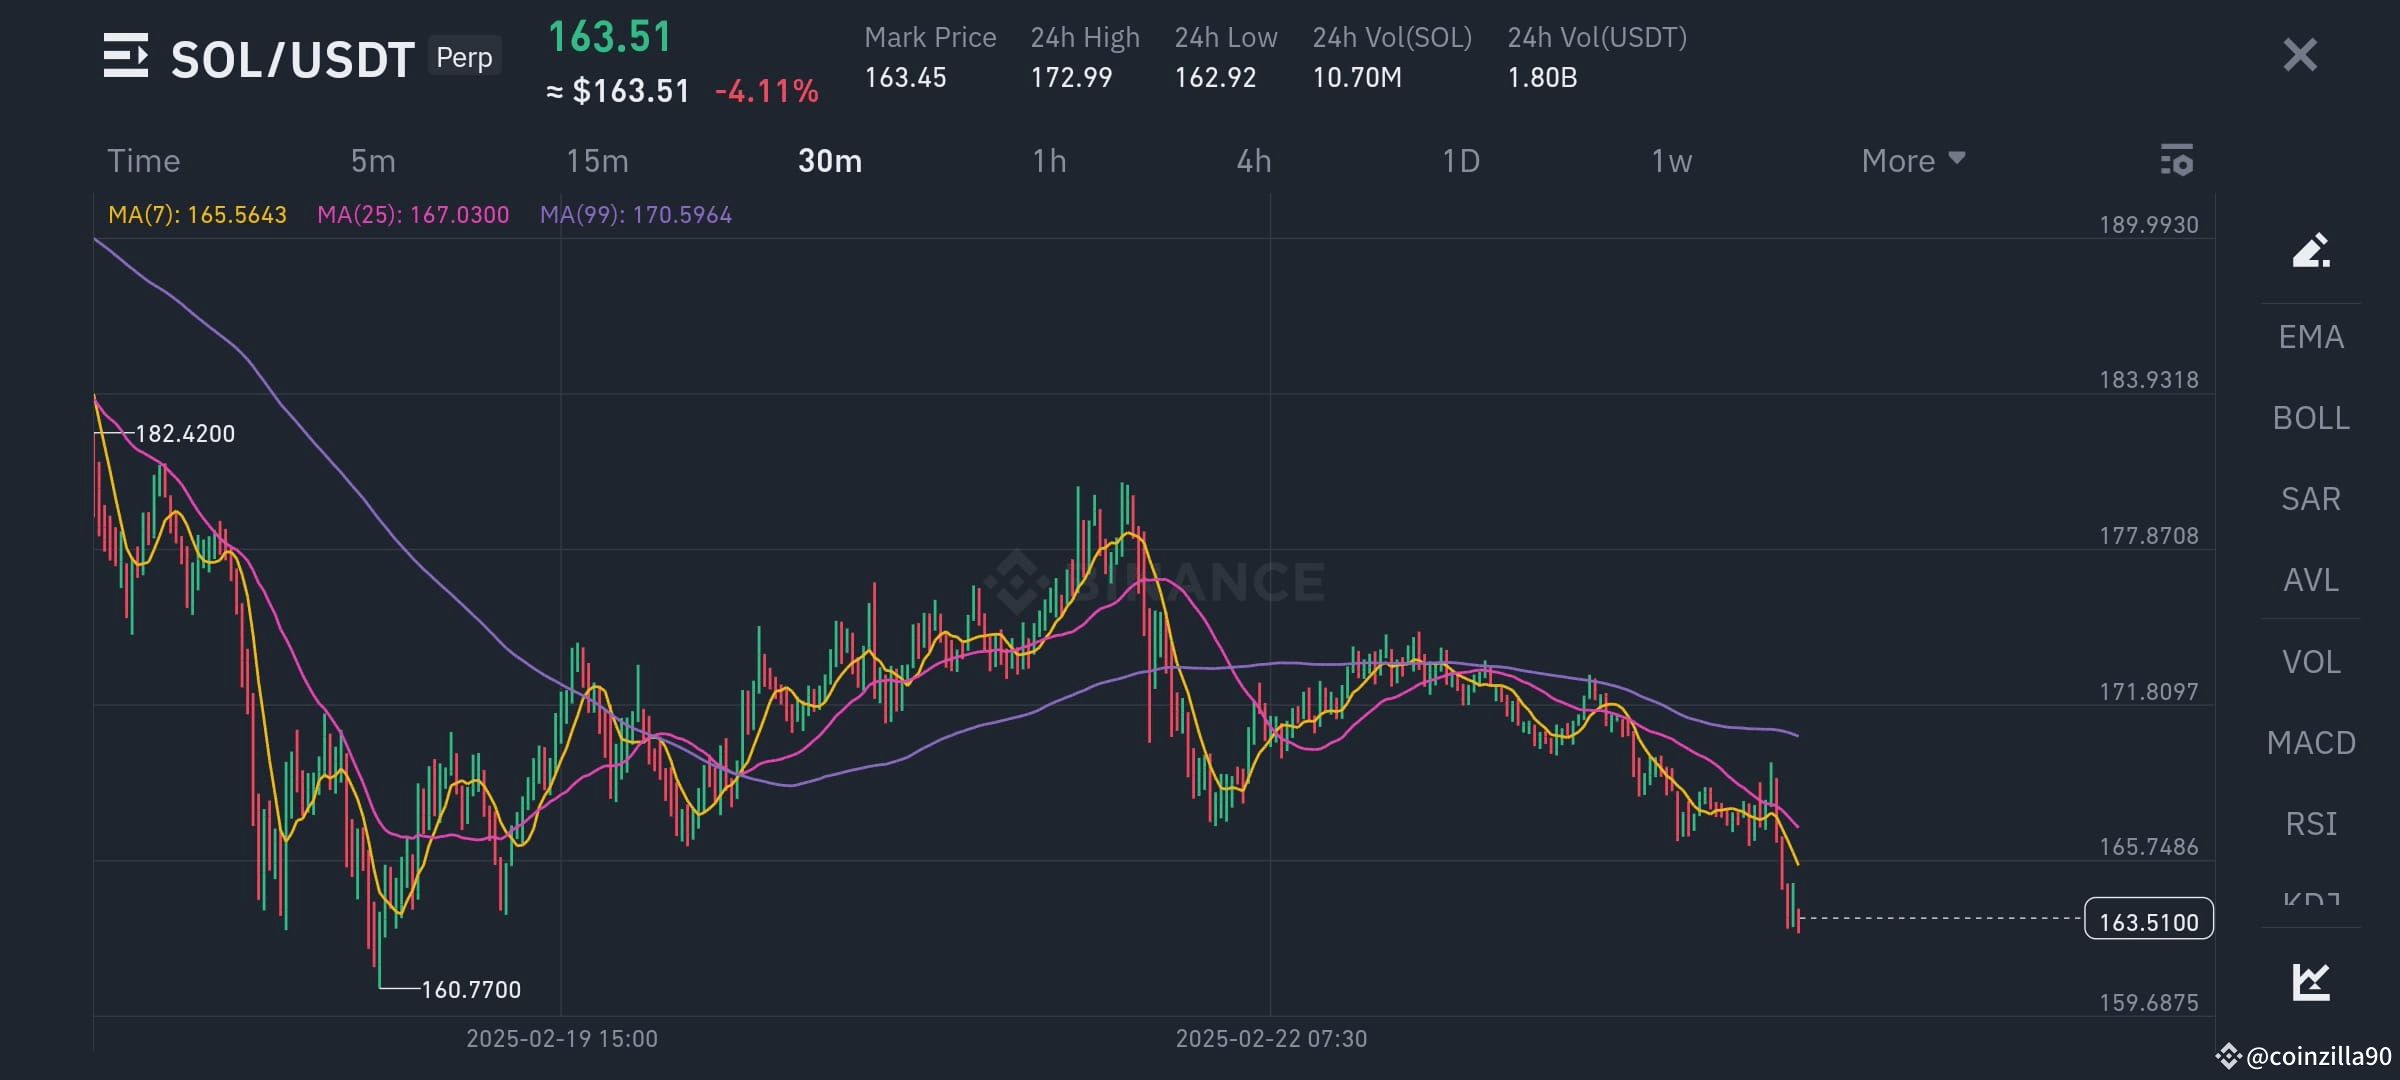The image size is (2400, 1080).
Task: Click the 182.4200 high price marker
Action: (185, 434)
